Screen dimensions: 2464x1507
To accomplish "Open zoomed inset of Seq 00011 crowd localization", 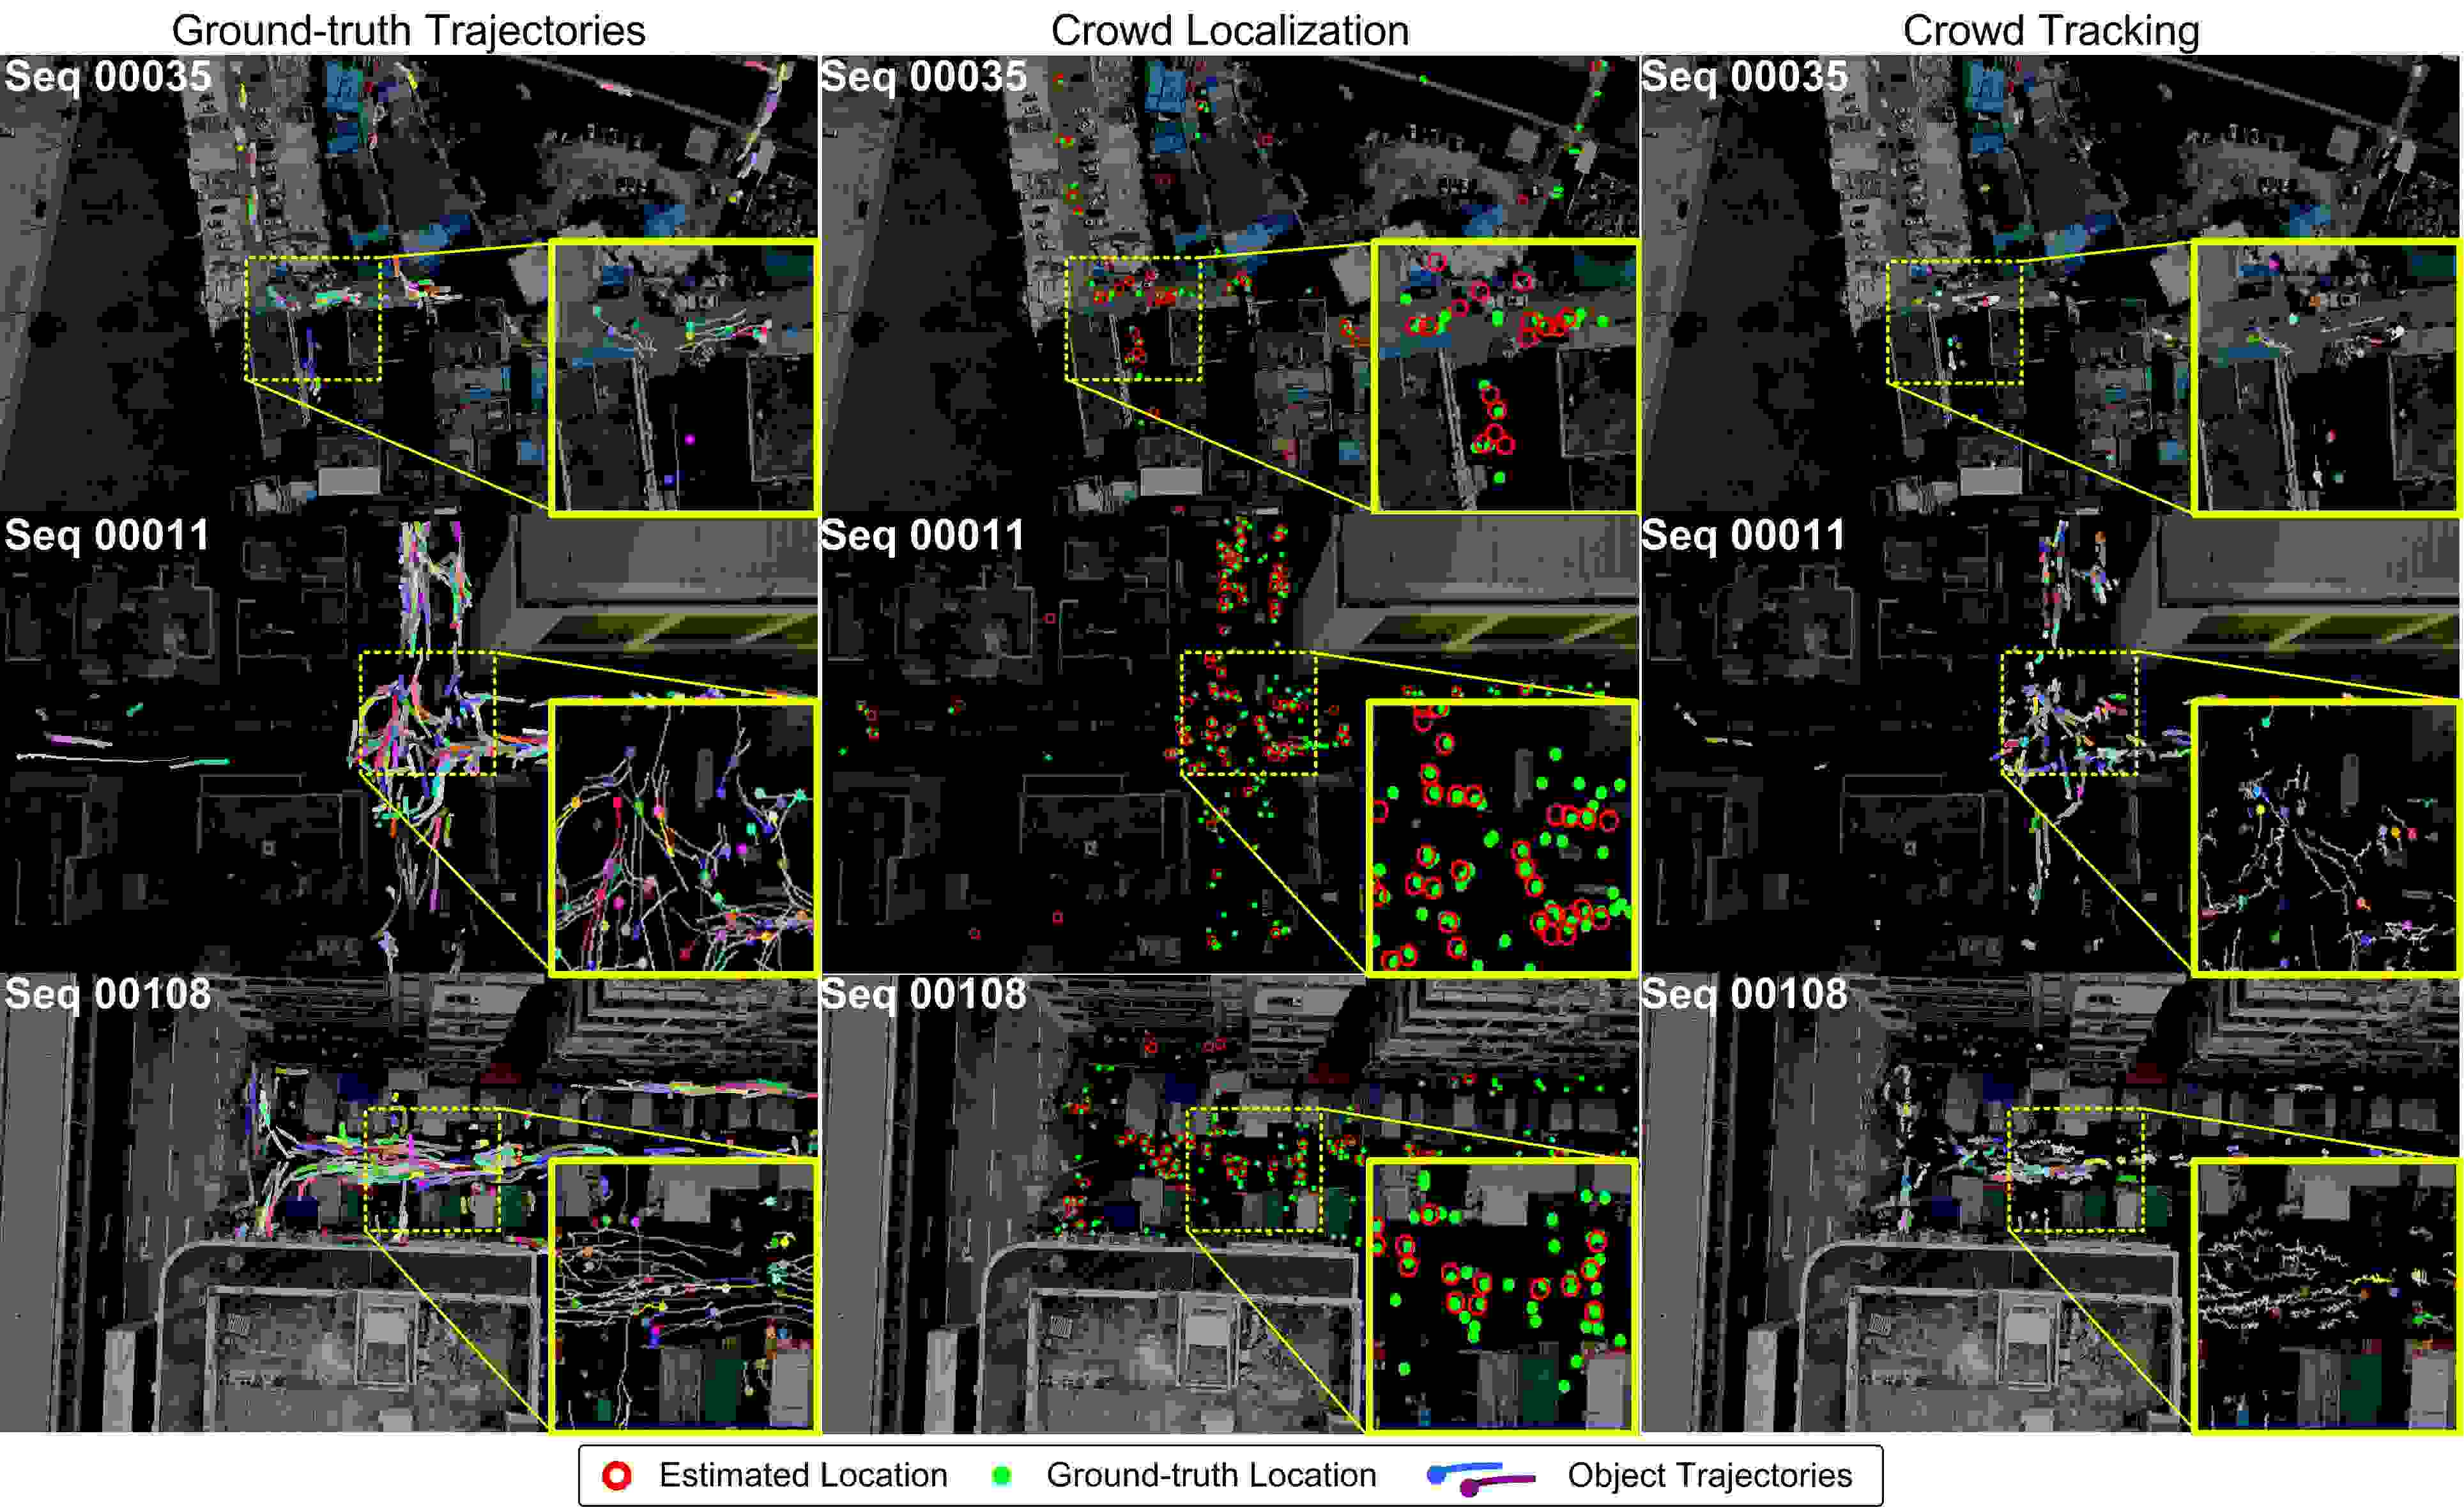I will [x=1502, y=838].
